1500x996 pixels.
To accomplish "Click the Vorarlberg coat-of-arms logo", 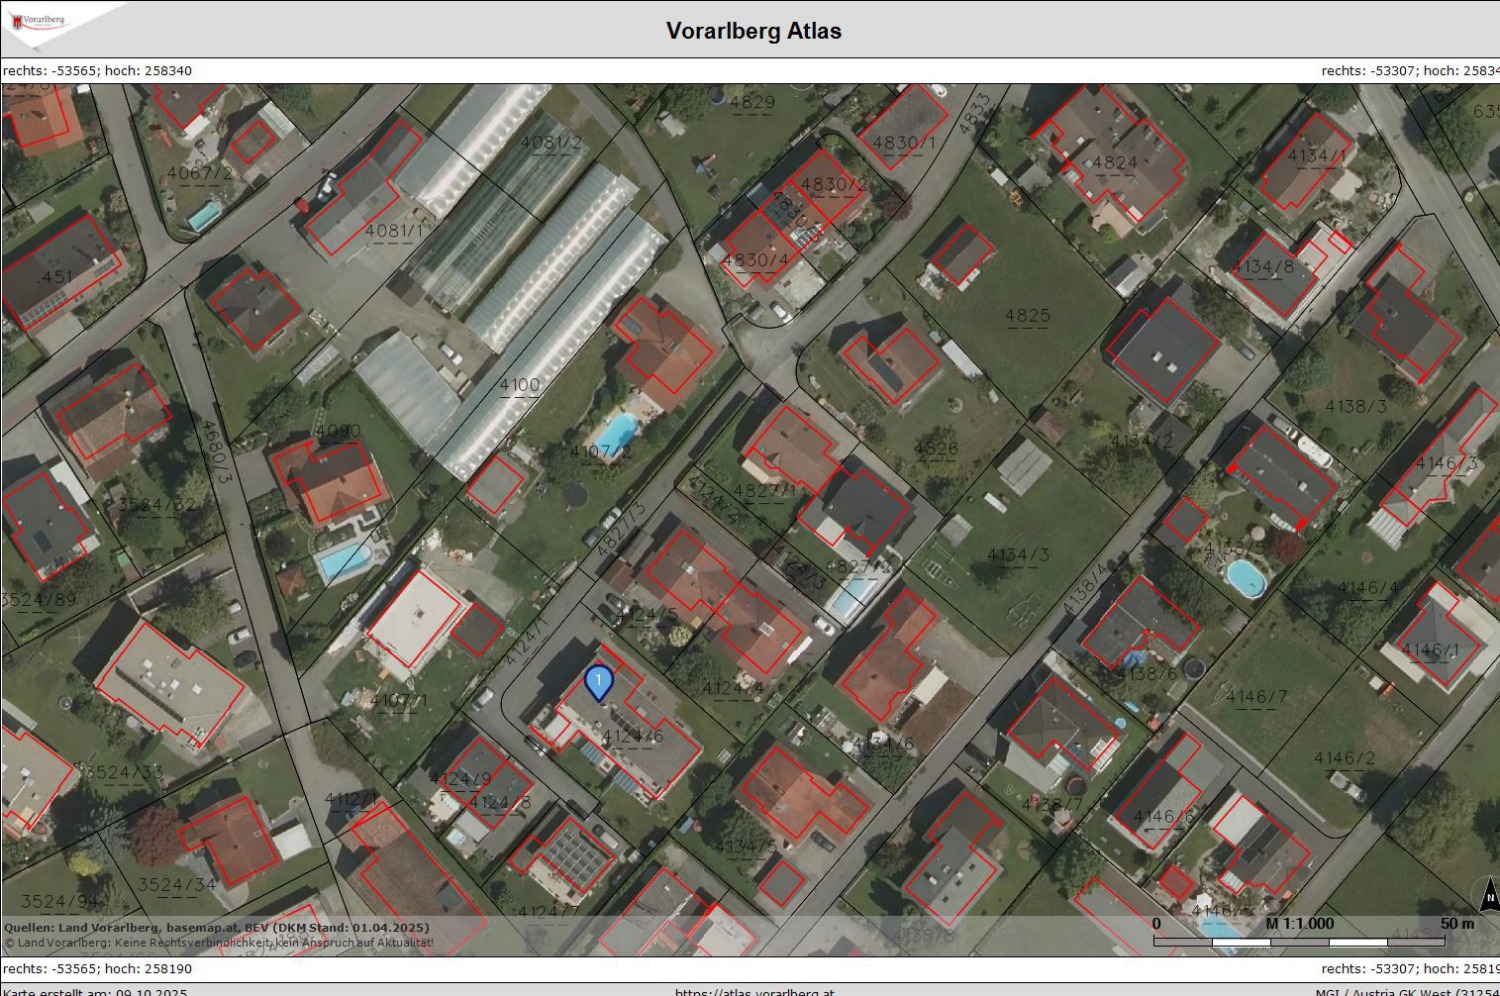I will tap(38, 22).
